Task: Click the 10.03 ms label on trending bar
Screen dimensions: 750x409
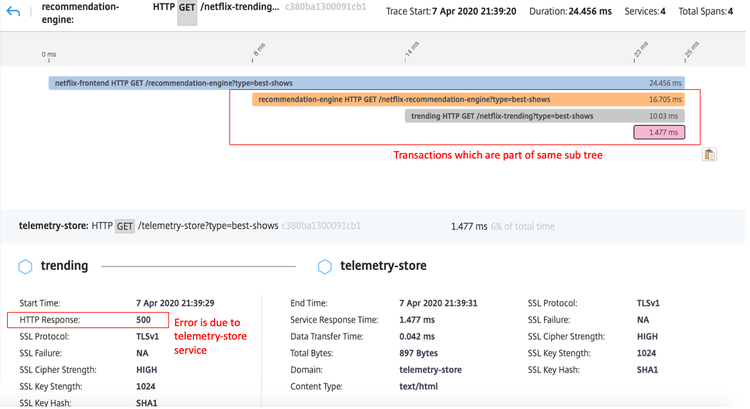Action: point(663,116)
